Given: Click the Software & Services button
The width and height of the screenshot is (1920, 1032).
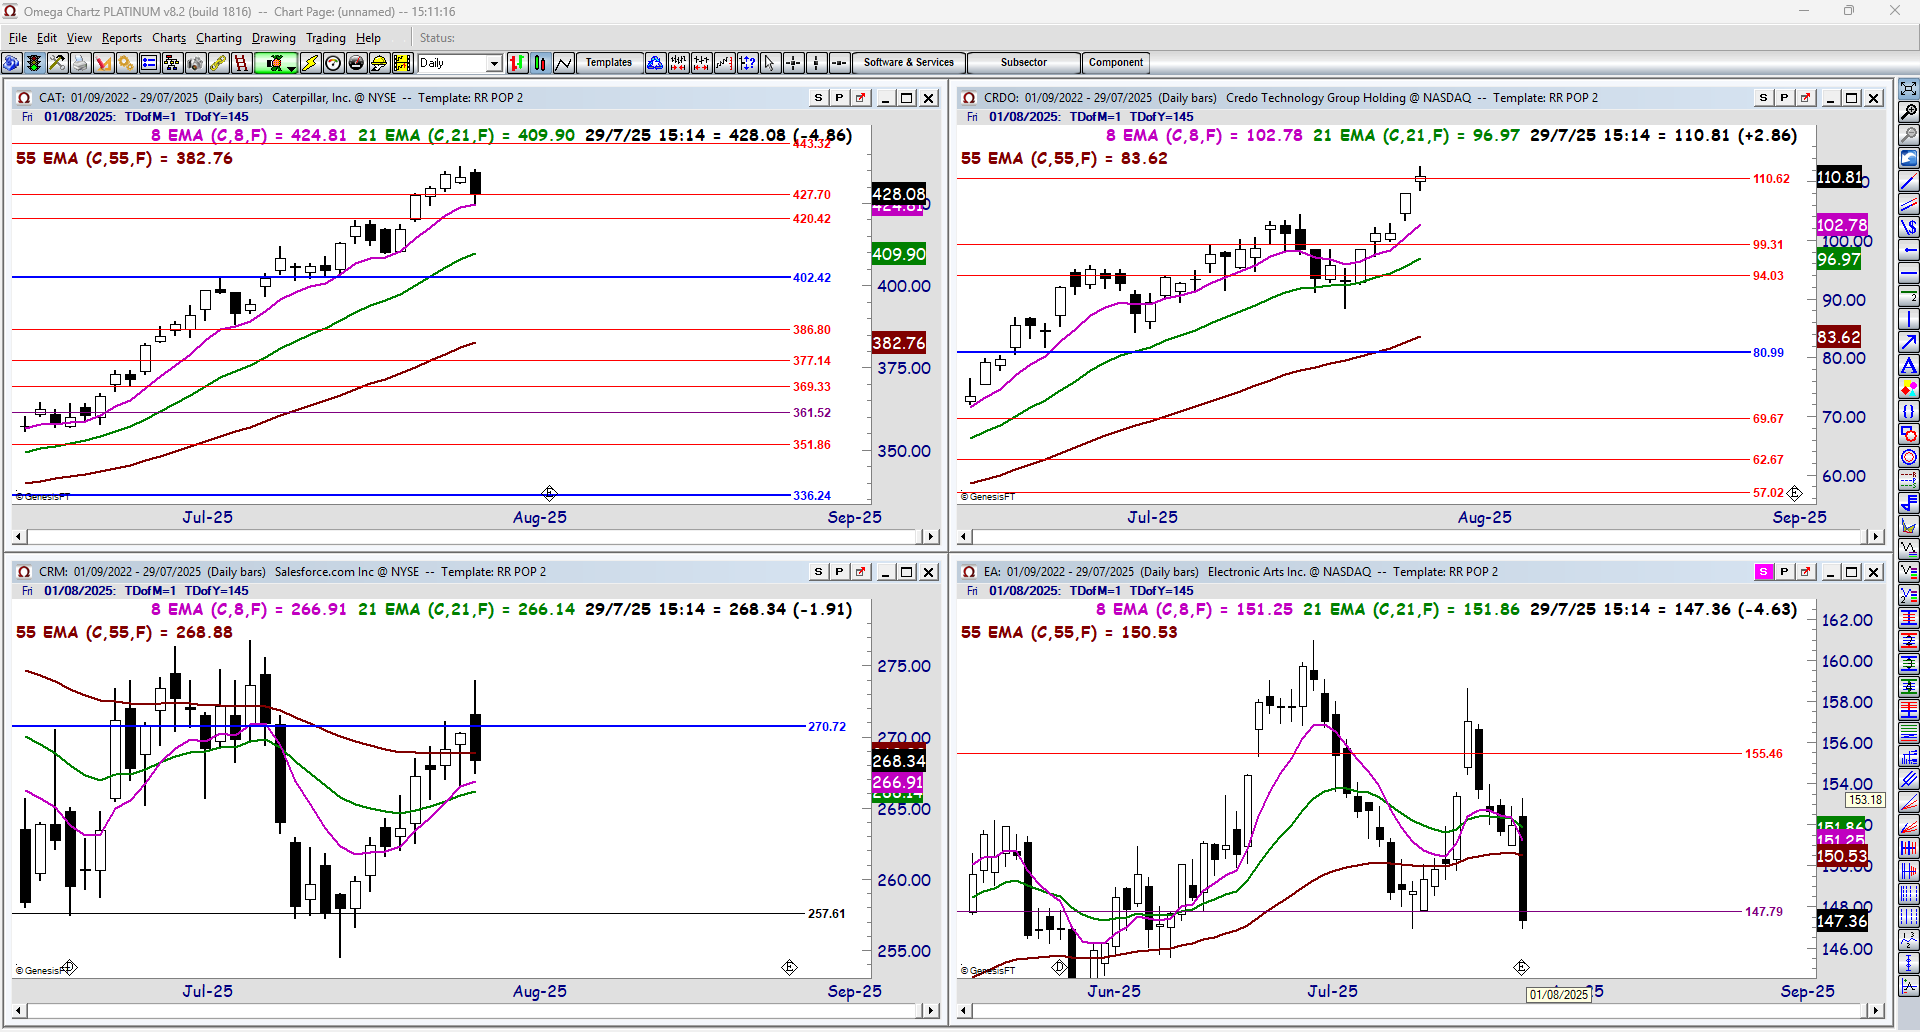Looking at the screenshot, I should [909, 63].
